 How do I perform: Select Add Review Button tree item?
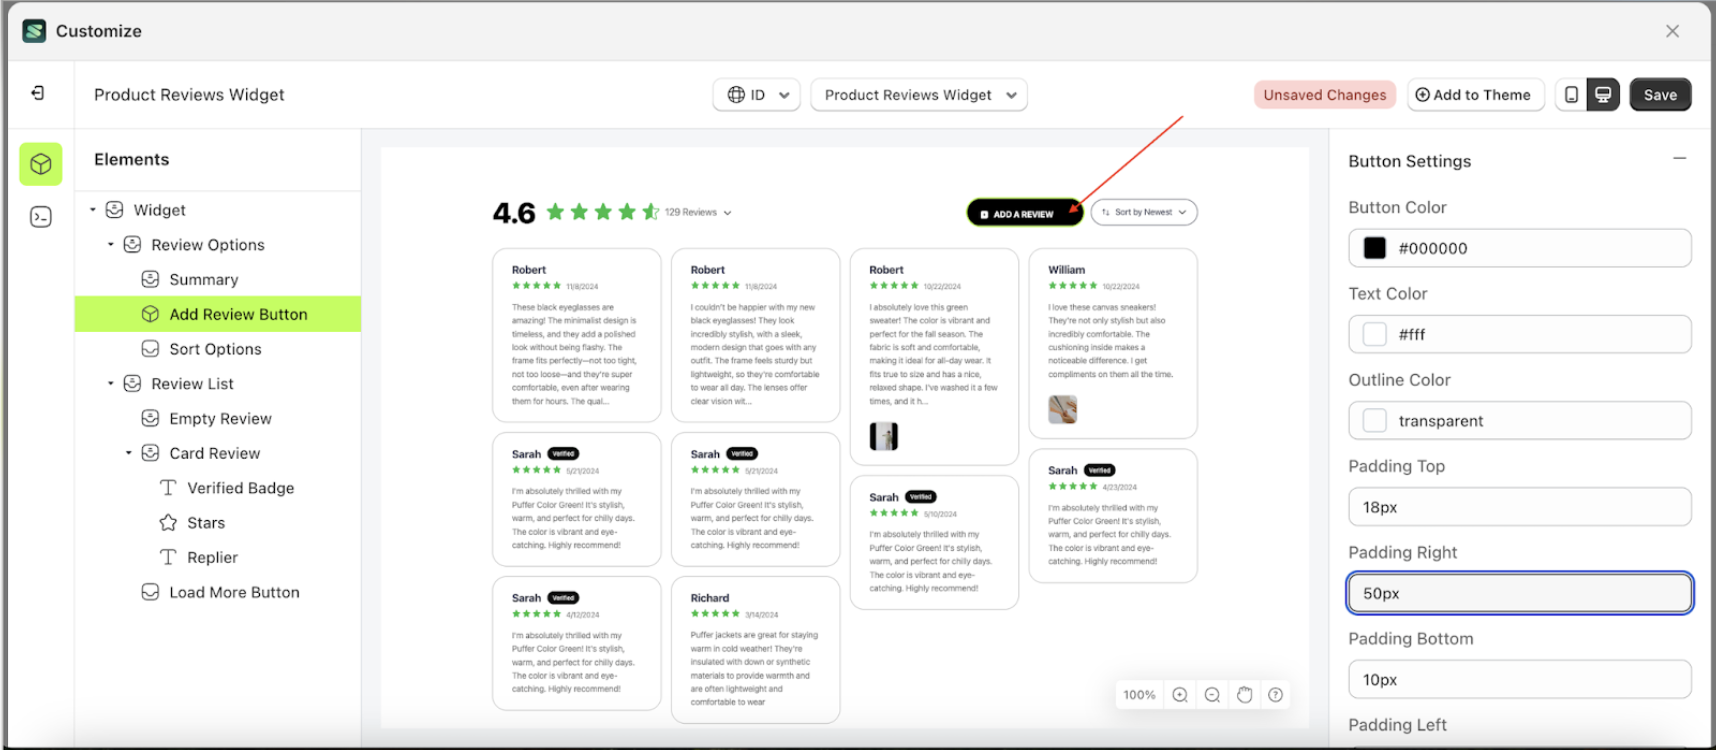[x=218, y=314]
